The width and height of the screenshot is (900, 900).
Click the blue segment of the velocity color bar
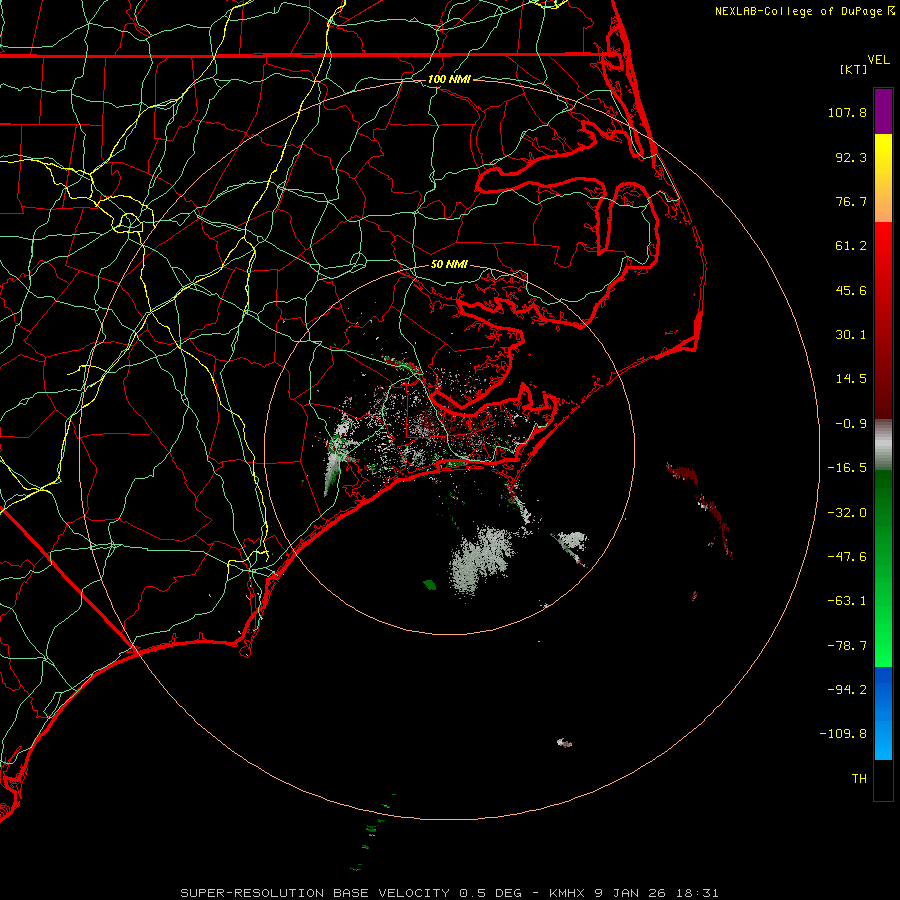tap(883, 713)
